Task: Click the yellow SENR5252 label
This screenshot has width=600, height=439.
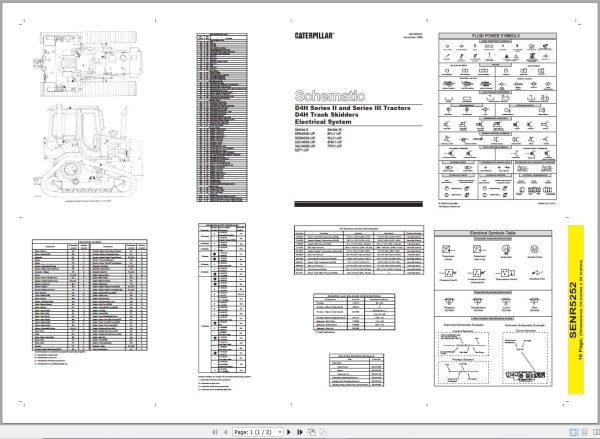Action: coord(576,310)
